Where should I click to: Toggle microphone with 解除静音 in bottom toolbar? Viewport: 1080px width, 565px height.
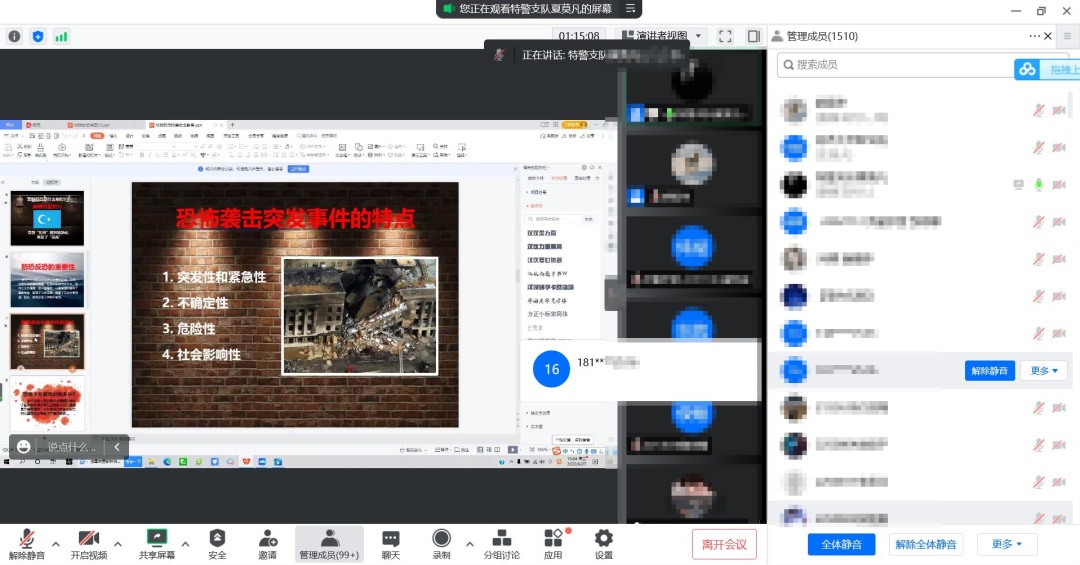point(27,543)
